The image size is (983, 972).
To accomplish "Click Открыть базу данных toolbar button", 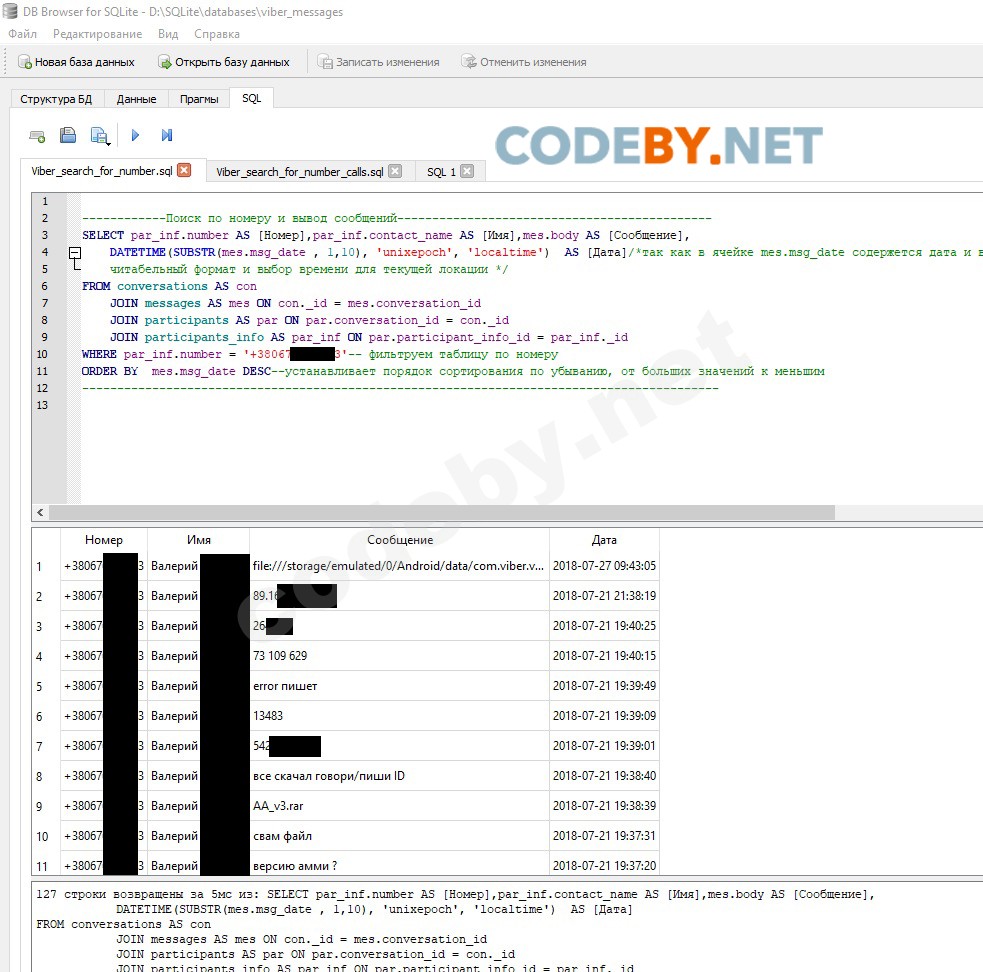I will 224,62.
